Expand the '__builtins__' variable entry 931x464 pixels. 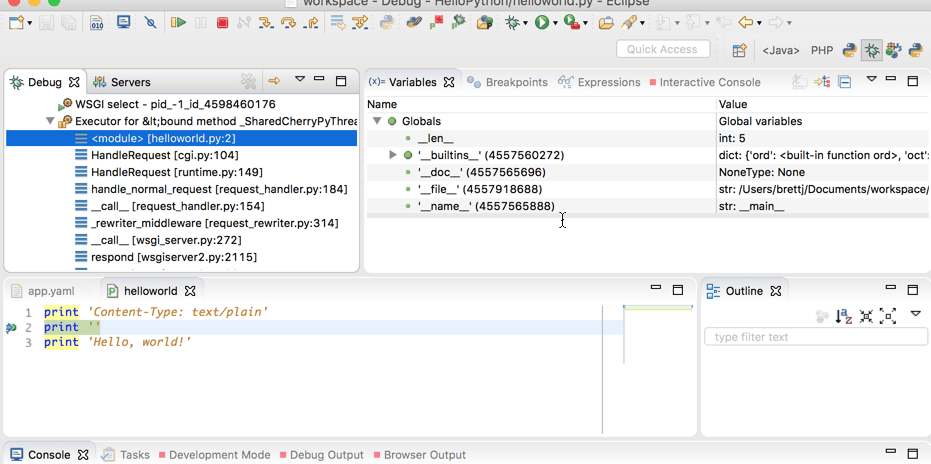[393, 155]
